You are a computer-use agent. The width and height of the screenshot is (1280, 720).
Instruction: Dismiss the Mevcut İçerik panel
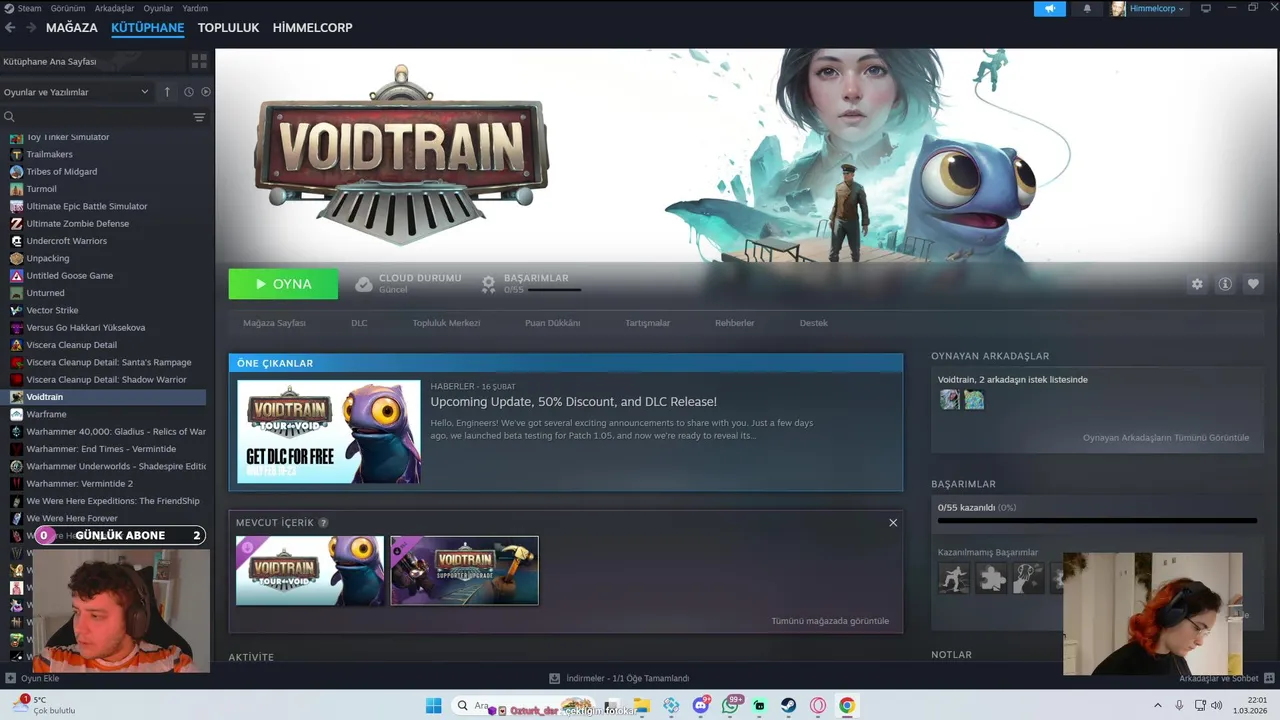[x=893, y=522]
